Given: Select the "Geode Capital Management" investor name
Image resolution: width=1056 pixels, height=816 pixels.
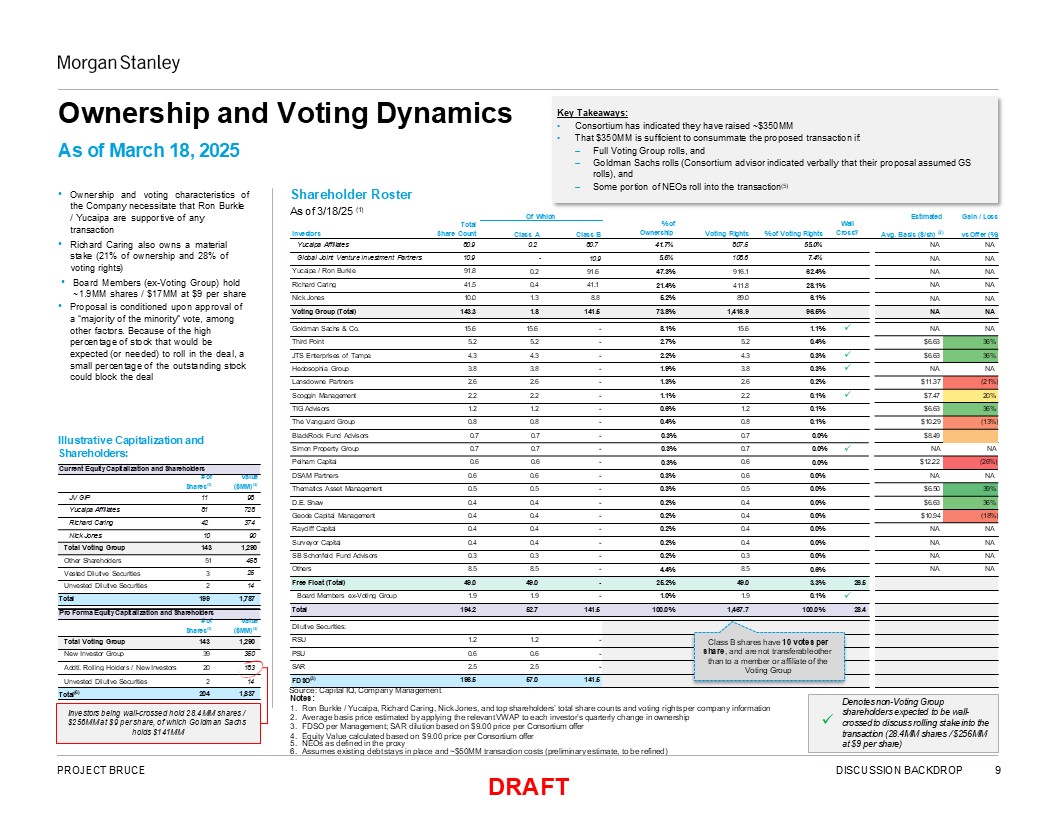Looking at the screenshot, I should (x=333, y=516).
